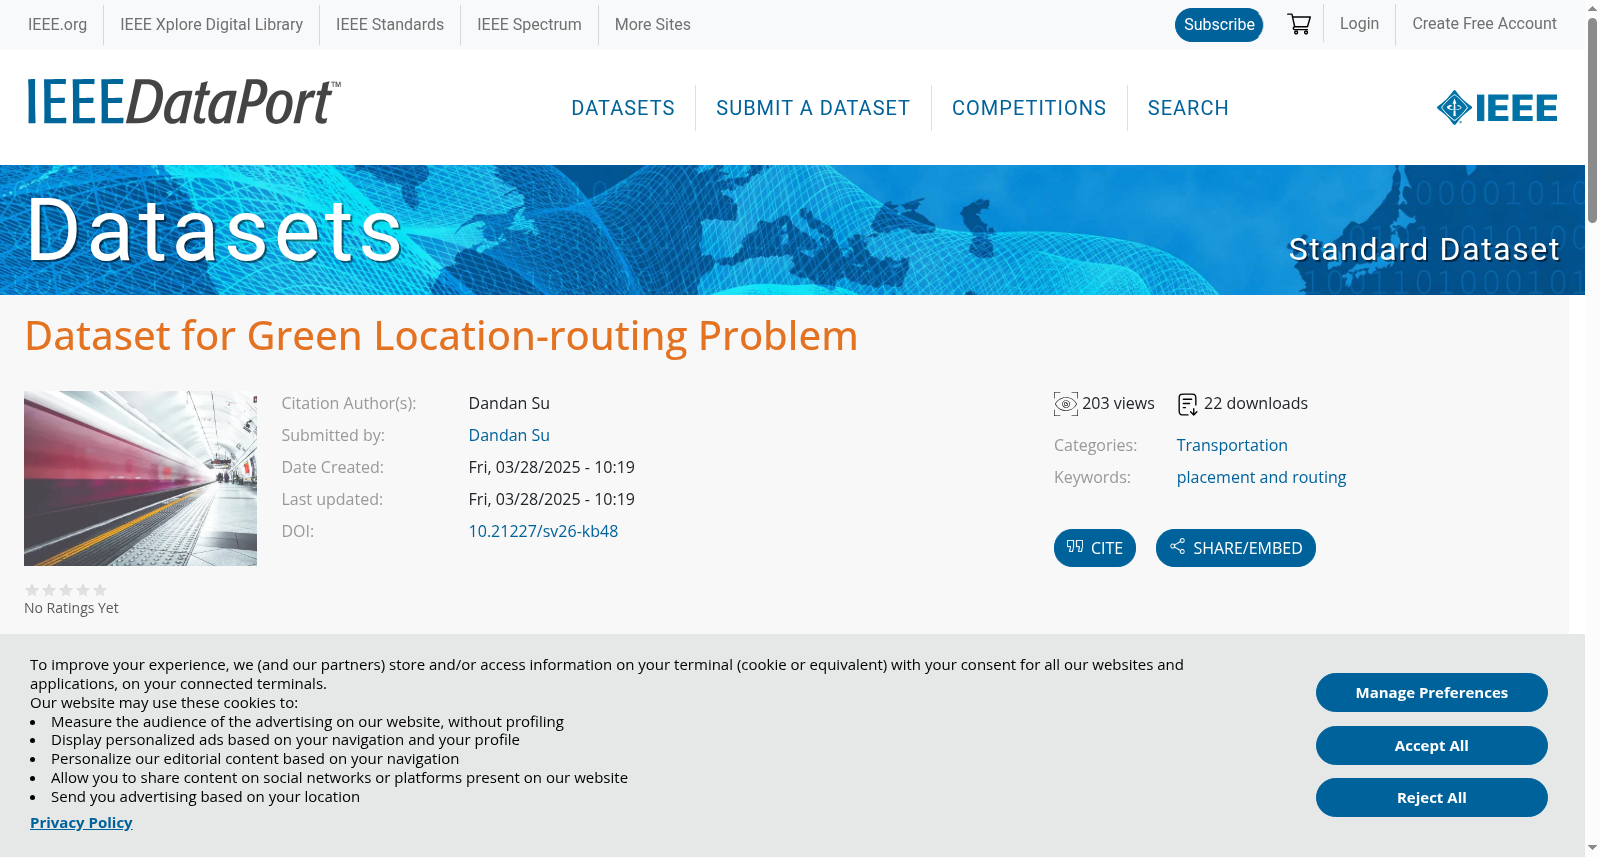Click the SHARE/EMBED button
The image size is (1600, 857).
(x=1236, y=548)
